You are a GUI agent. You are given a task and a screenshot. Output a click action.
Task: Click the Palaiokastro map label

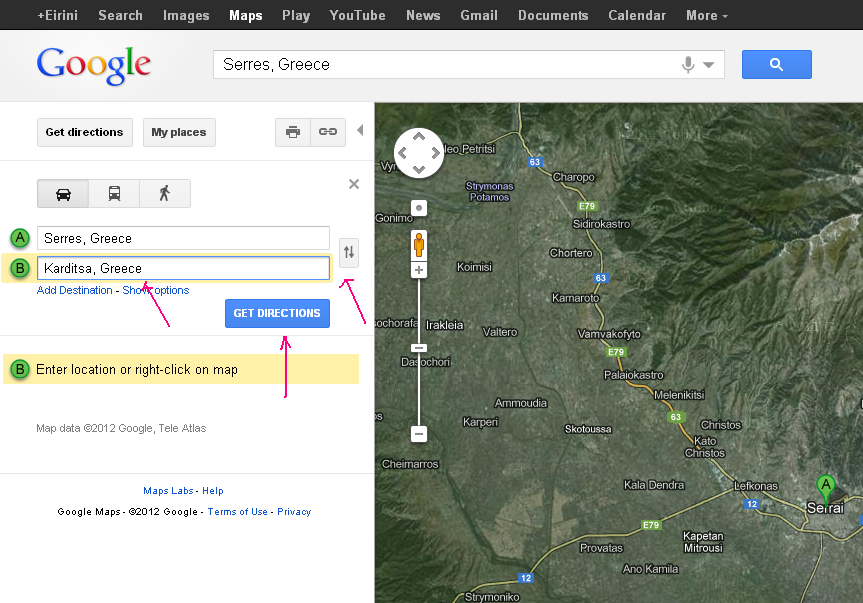coord(633,375)
